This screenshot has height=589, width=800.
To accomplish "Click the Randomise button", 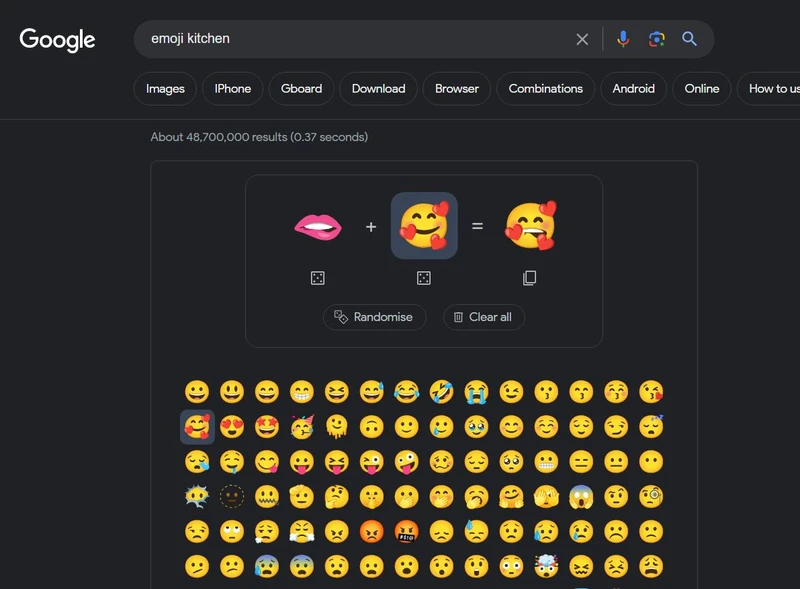I will 376,317.
